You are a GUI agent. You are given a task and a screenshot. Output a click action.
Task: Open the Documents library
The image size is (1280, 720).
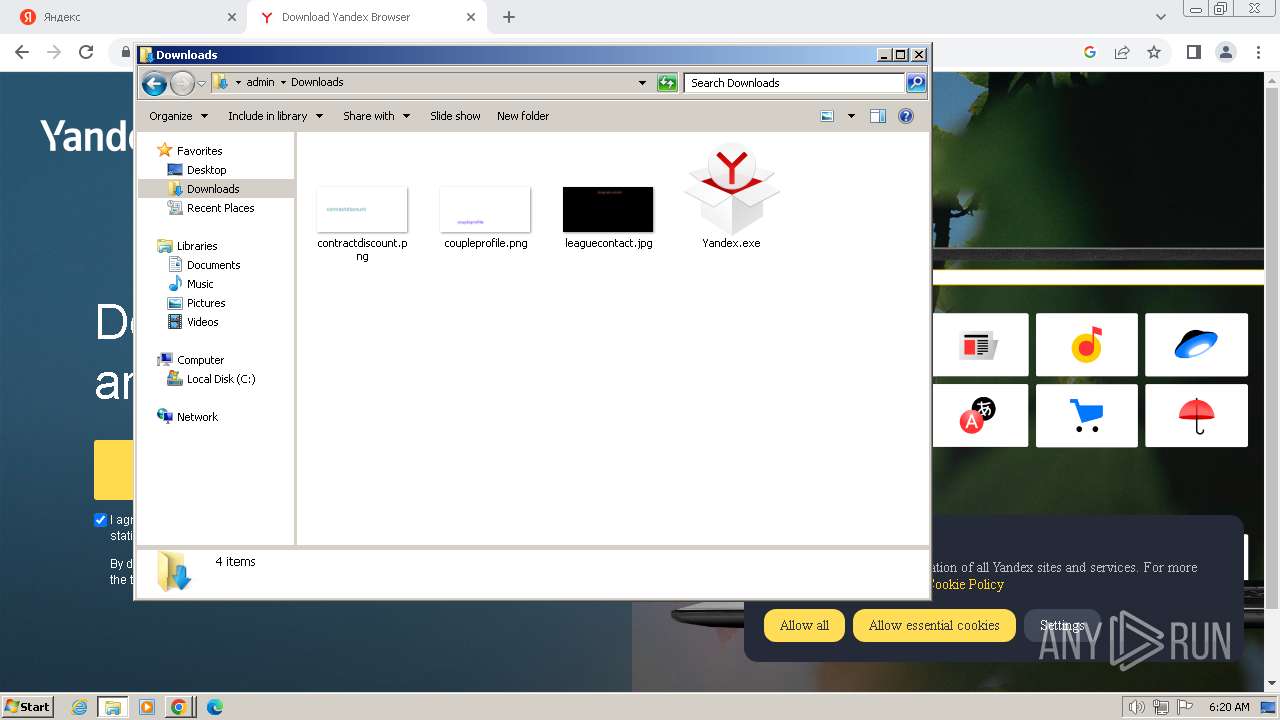pos(213,265)
